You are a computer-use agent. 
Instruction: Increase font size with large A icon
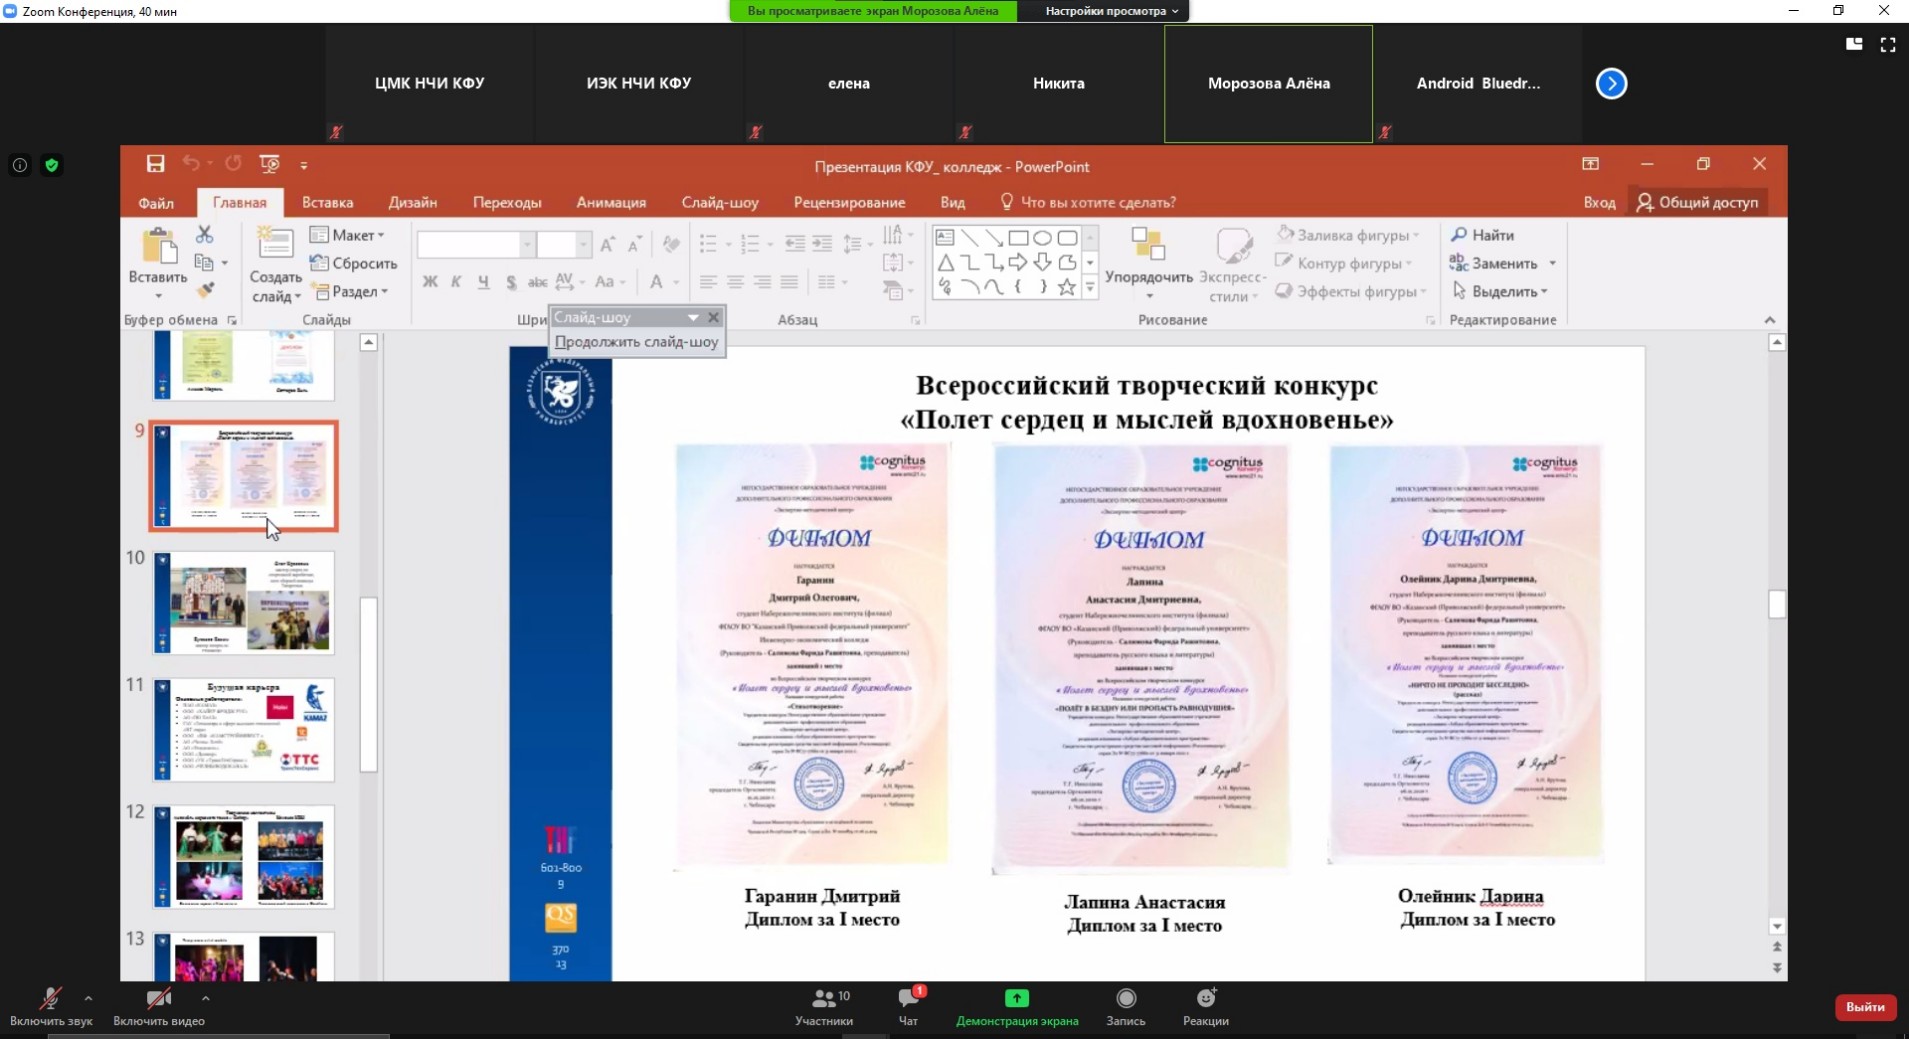[x=607, y=244]
